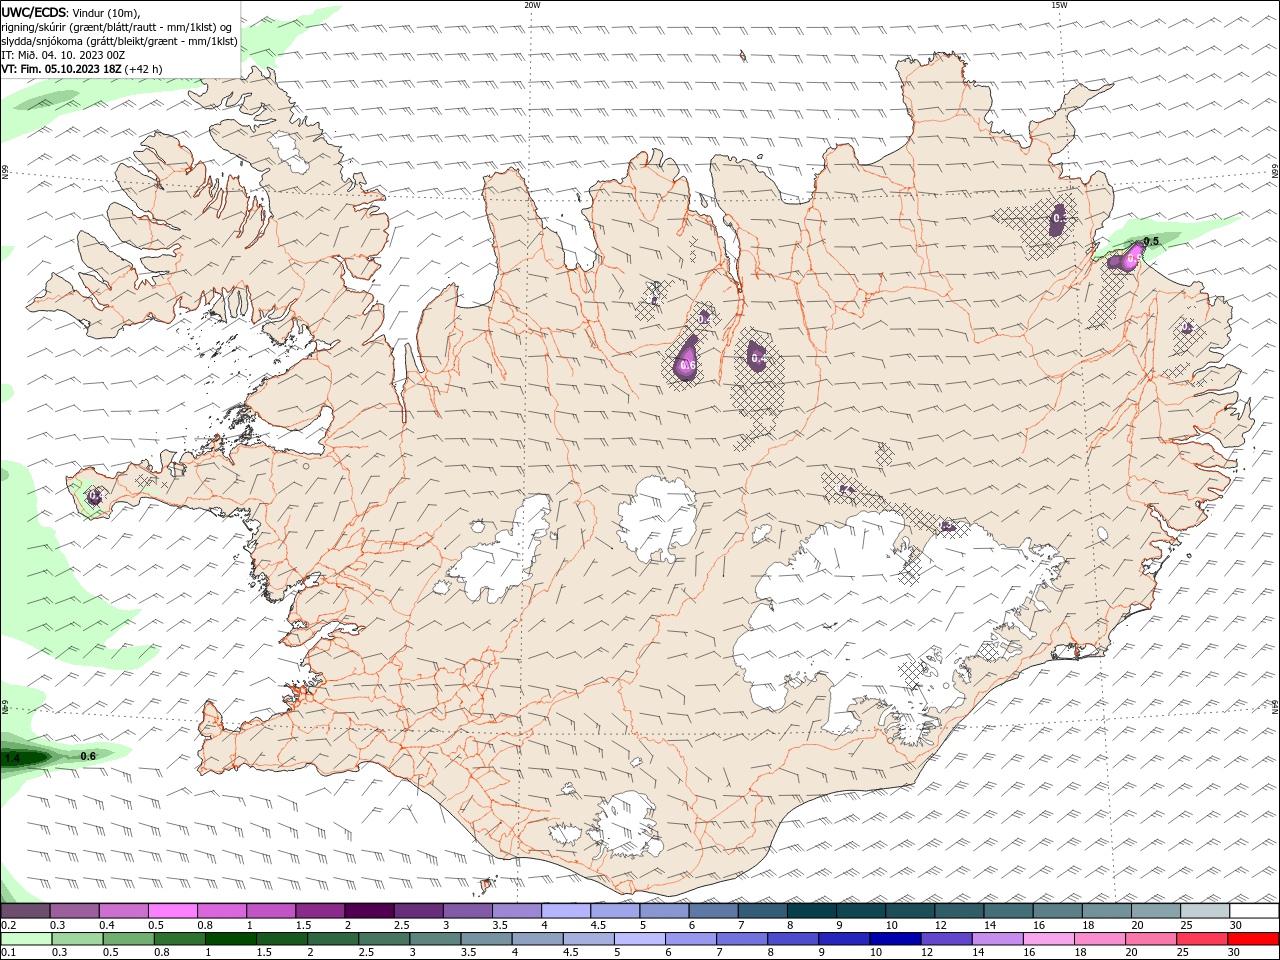Click the bright pink 0.5 snow legend swatch

click(x=172, y=911)
